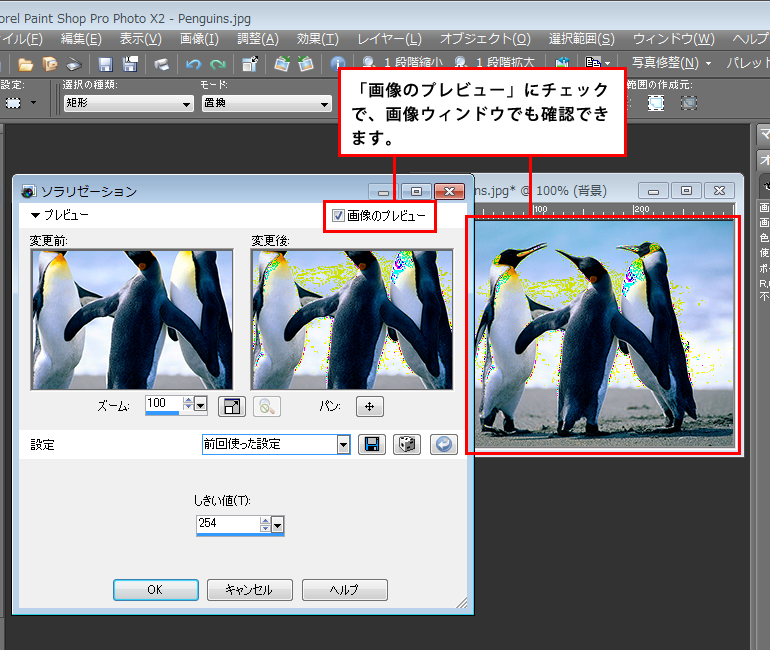Confirm solarization with OK button
Viewport: 770px width, 650px height.
click(x=156, y=590)
